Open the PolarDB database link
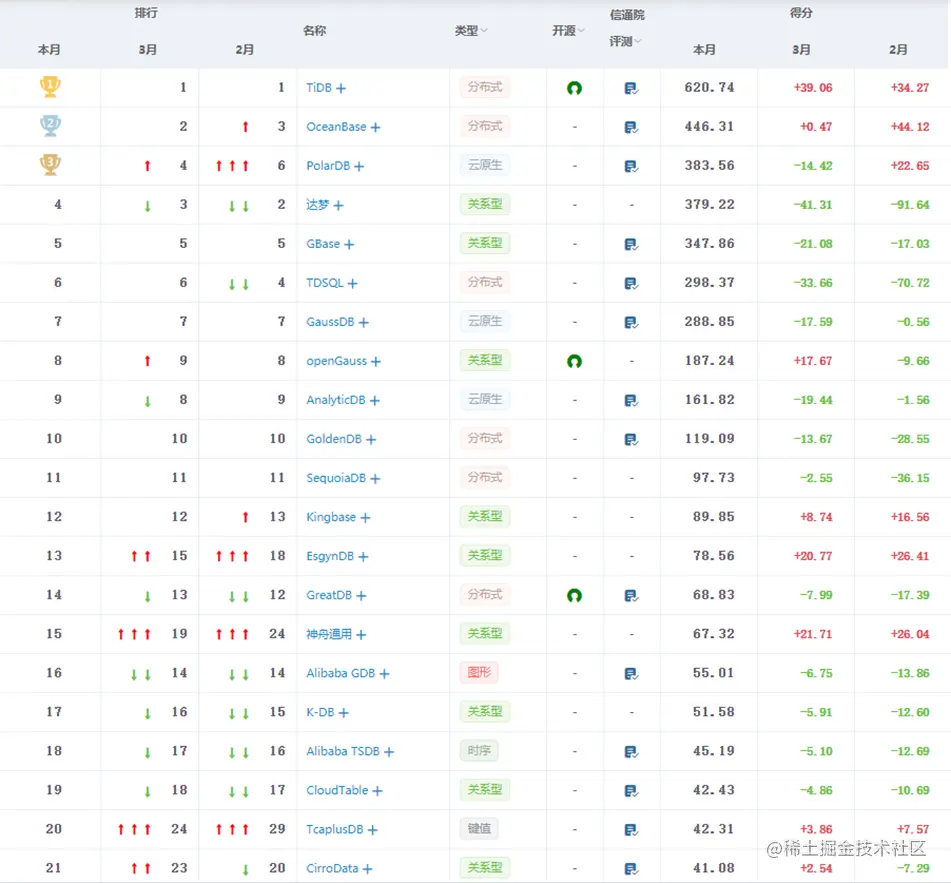 [x=328, y=166]
